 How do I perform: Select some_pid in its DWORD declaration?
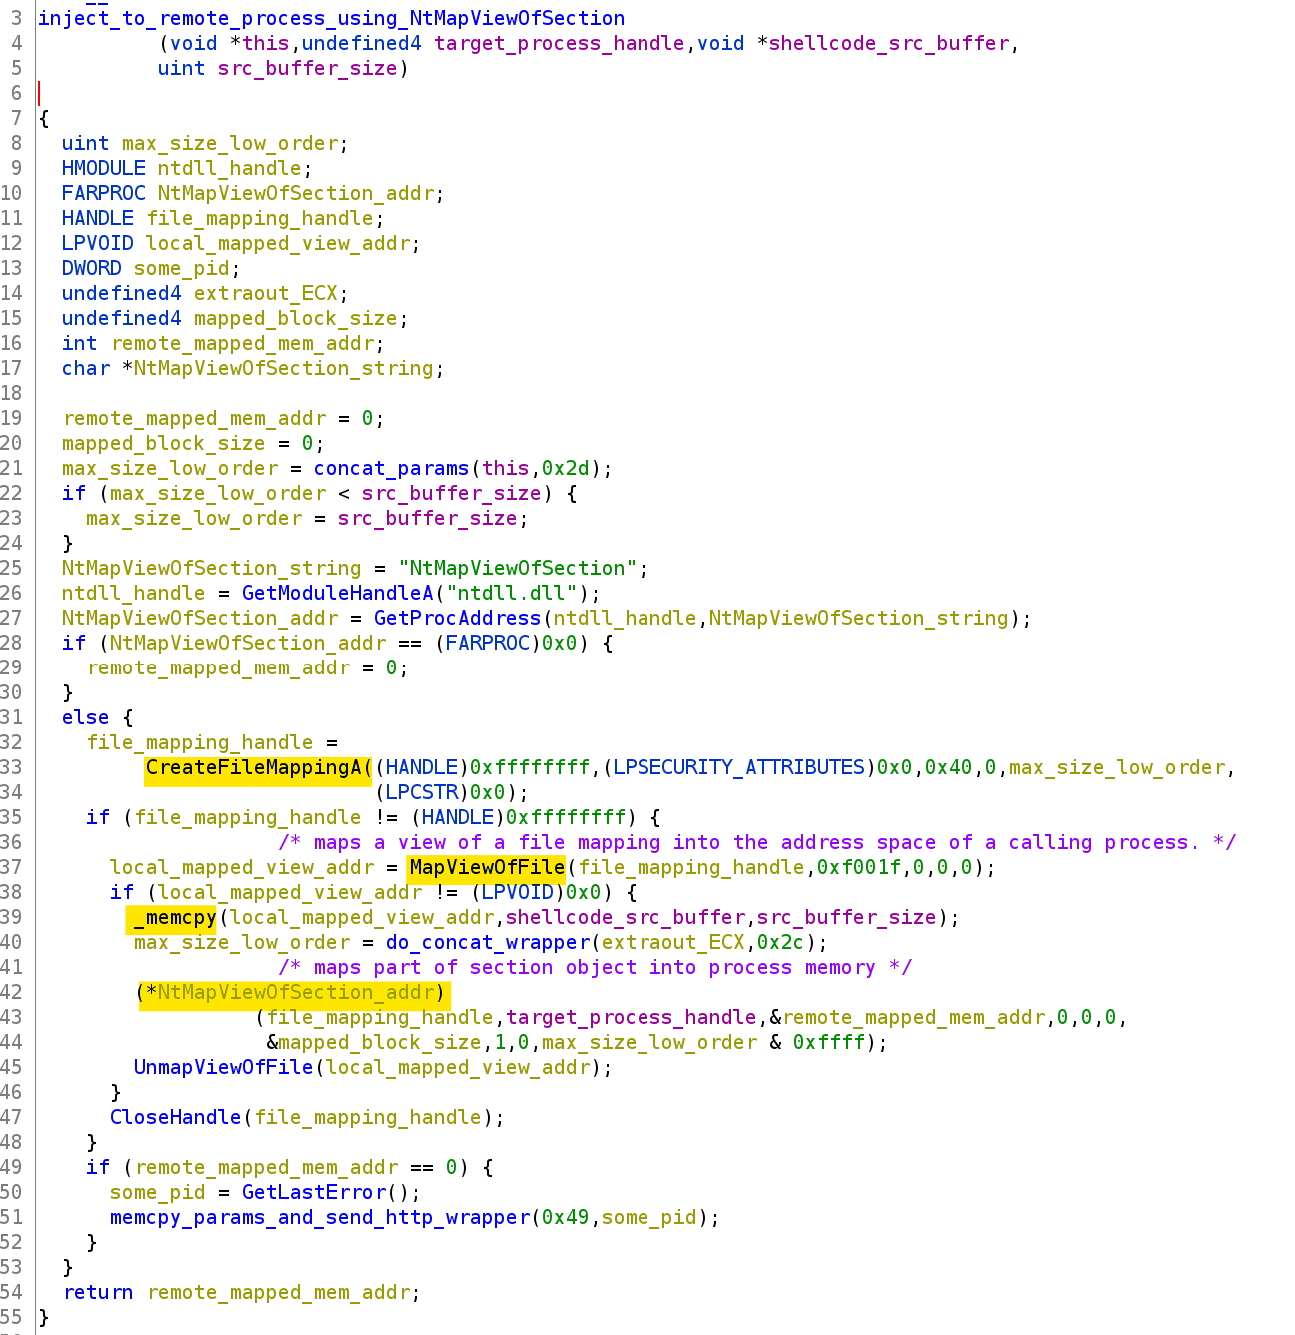pyautogui.click(x=181, y=268)
